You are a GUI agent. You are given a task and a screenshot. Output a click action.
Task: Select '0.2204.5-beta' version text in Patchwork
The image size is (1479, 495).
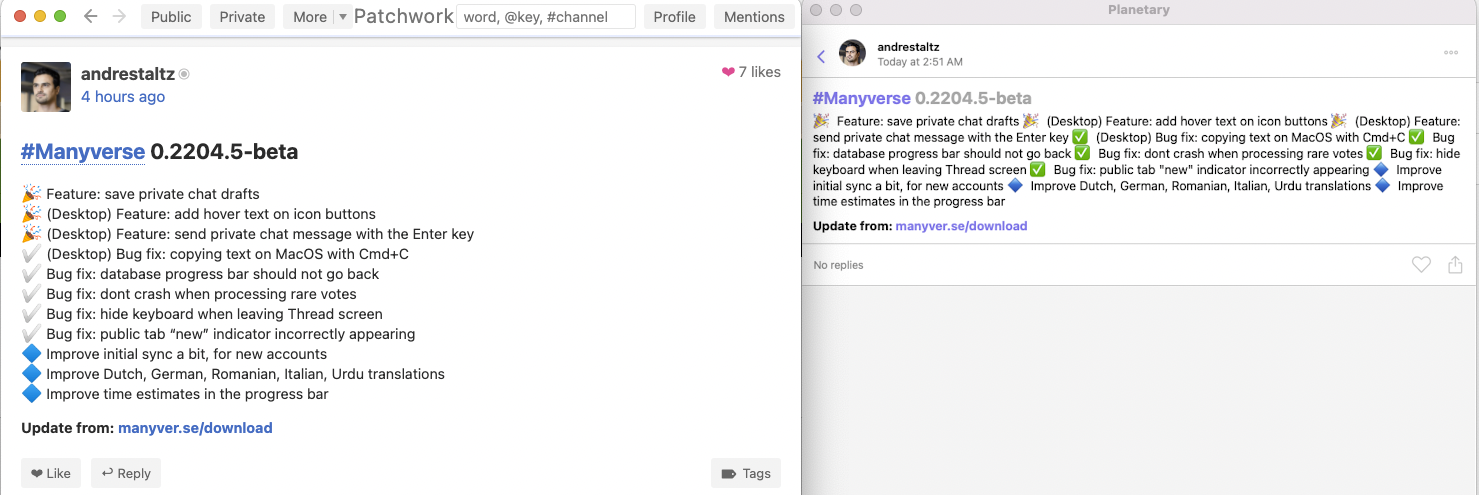pos(224,152)
